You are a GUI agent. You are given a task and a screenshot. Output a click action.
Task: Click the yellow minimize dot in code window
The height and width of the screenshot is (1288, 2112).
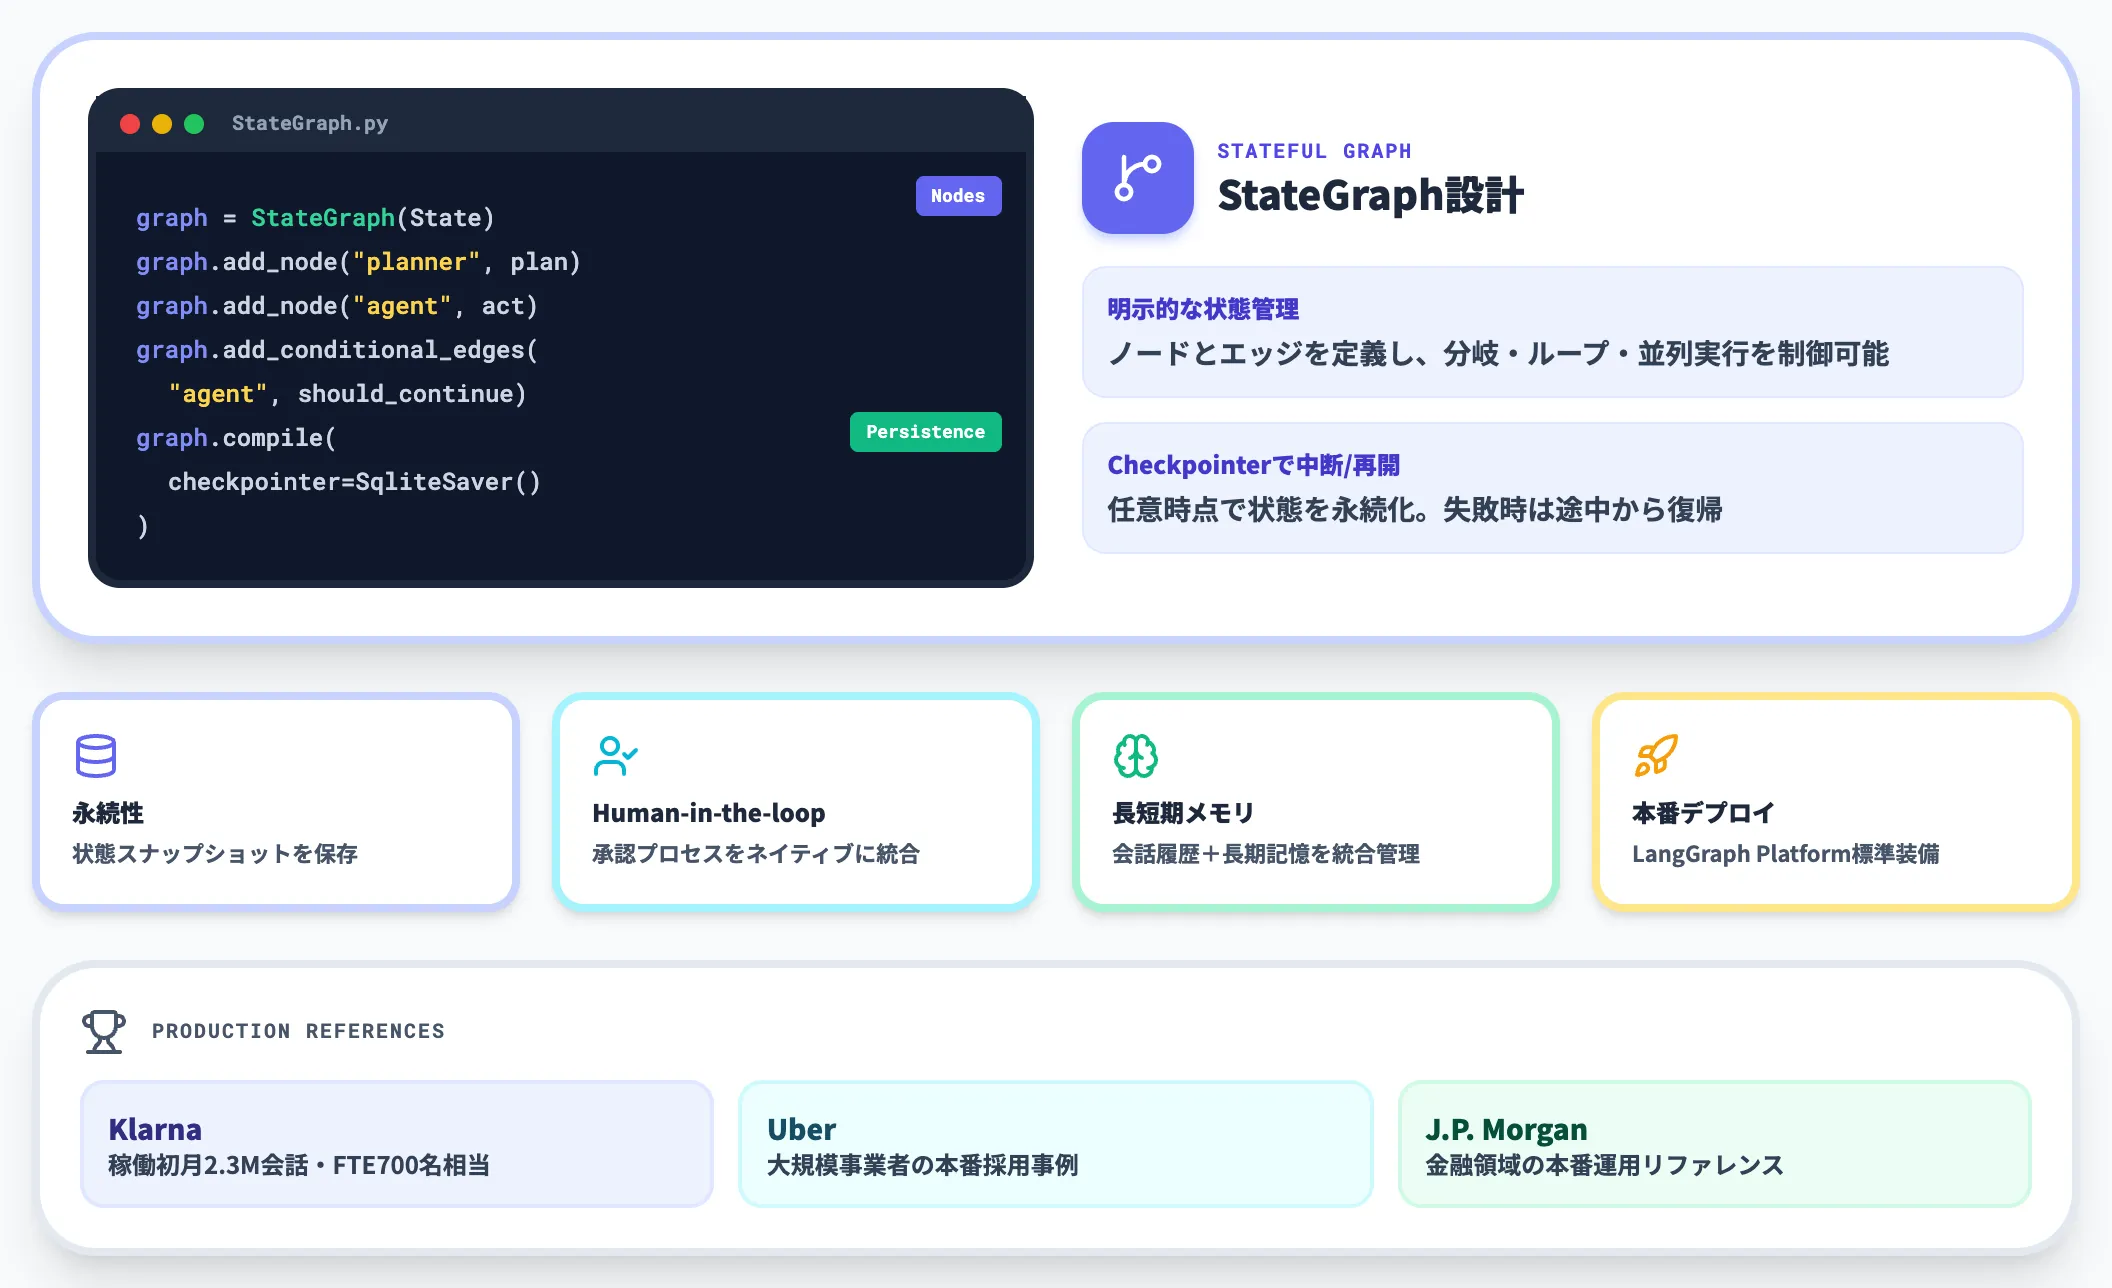(162, 123)
